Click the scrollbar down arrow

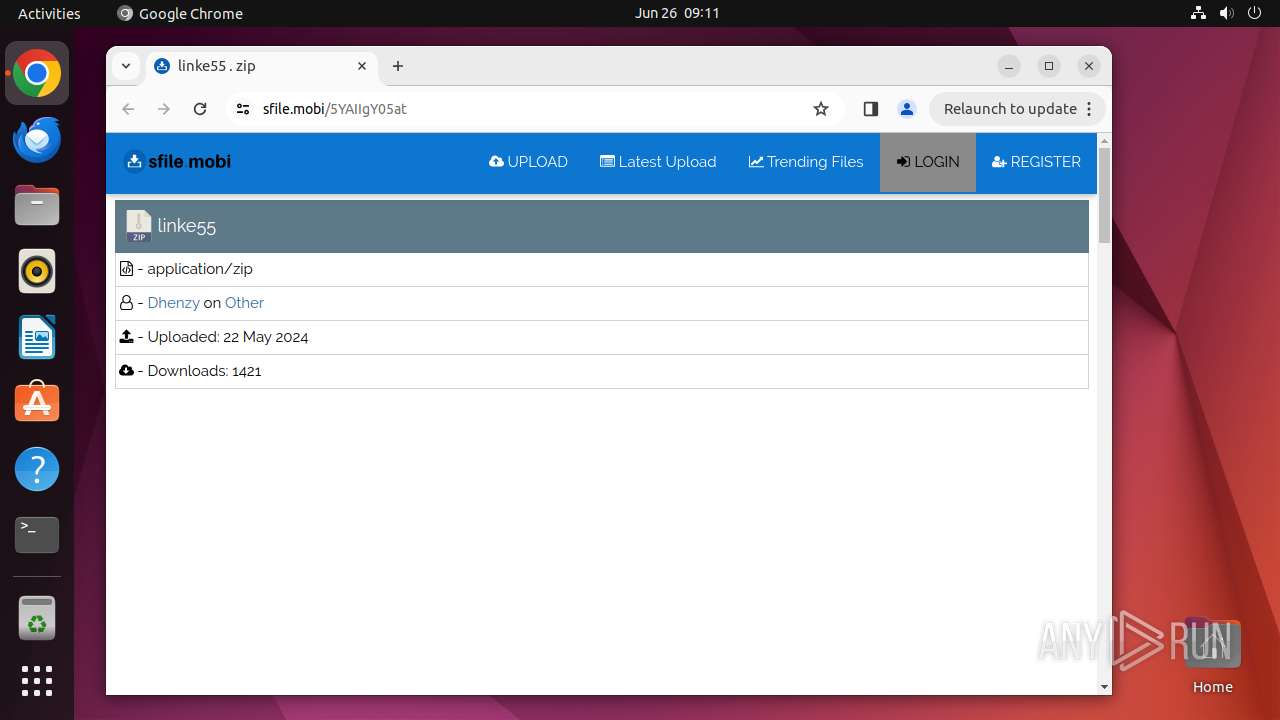point(1104,687)
